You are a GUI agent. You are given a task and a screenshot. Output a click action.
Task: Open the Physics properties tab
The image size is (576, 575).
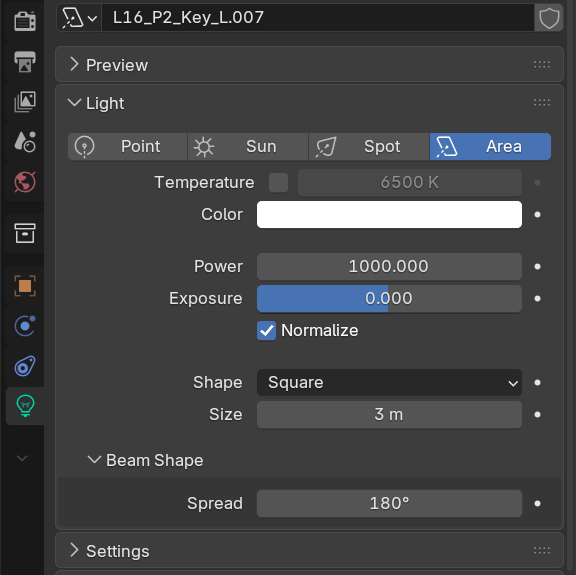pos(25,326)
